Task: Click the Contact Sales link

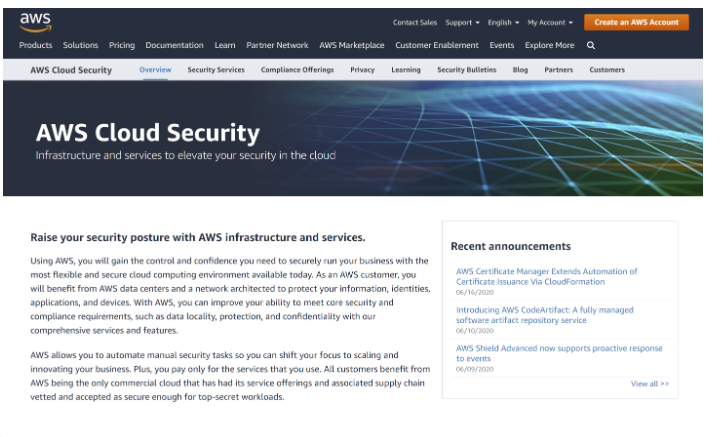Action: (x=415, y=22)
